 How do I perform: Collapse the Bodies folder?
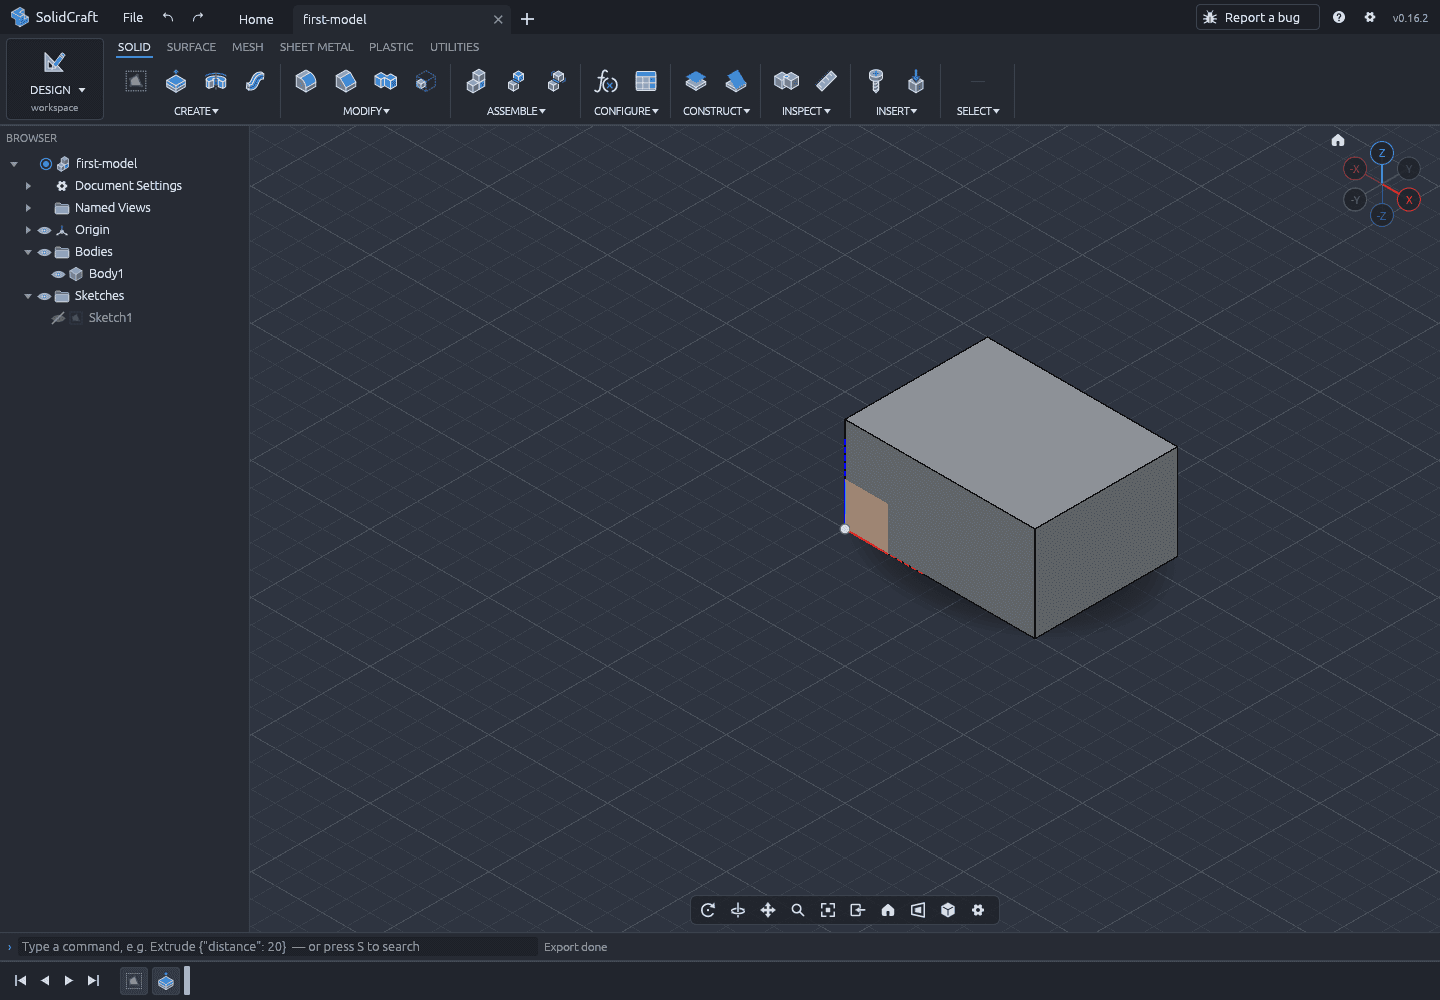click(x=28, y=252)
